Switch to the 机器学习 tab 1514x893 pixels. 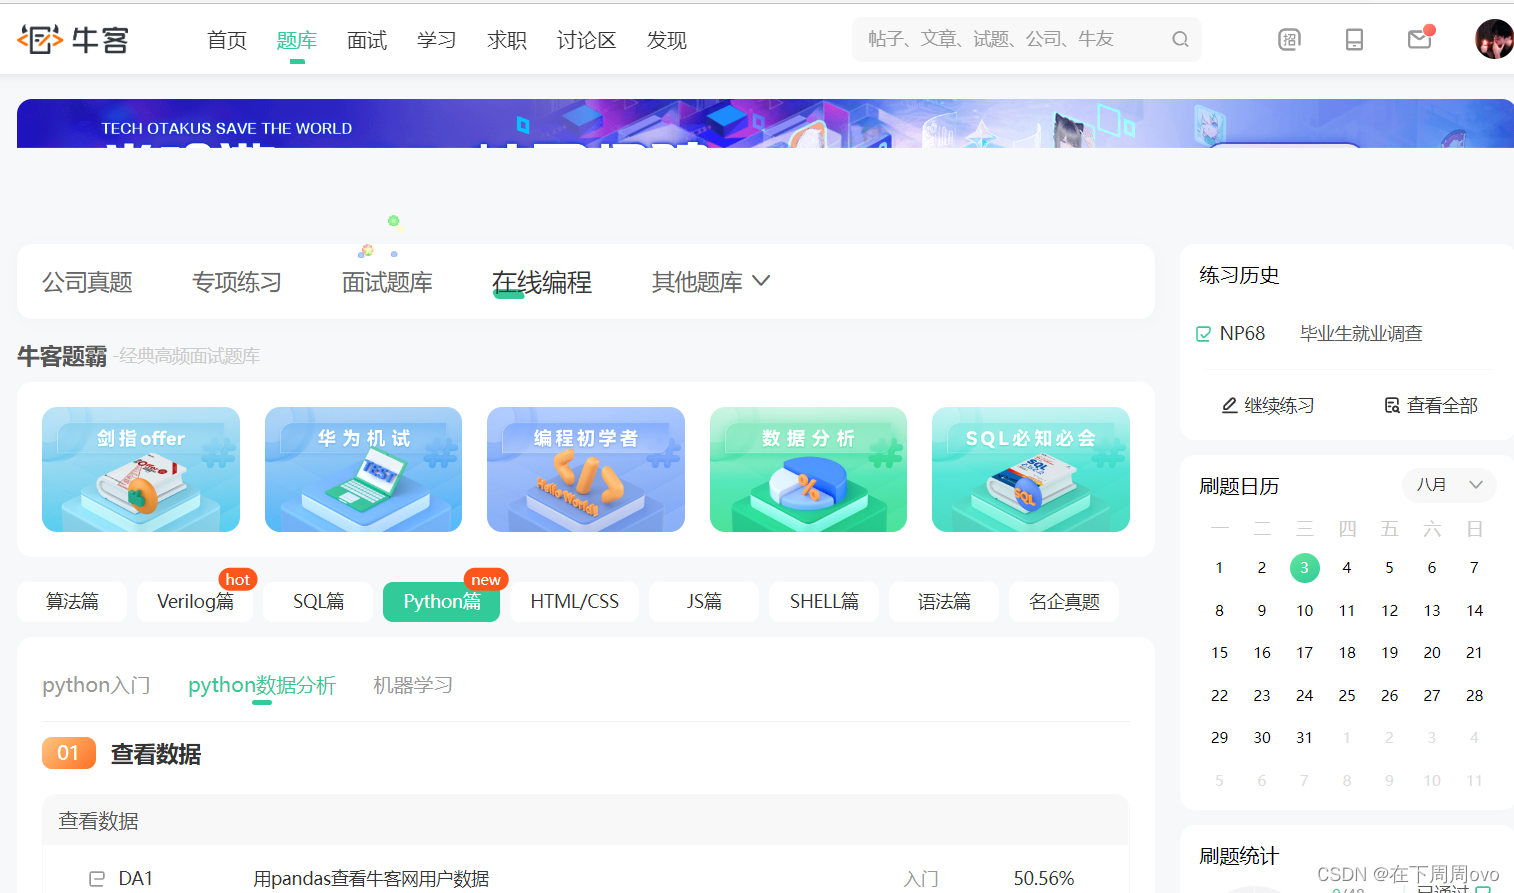[412, 685]
